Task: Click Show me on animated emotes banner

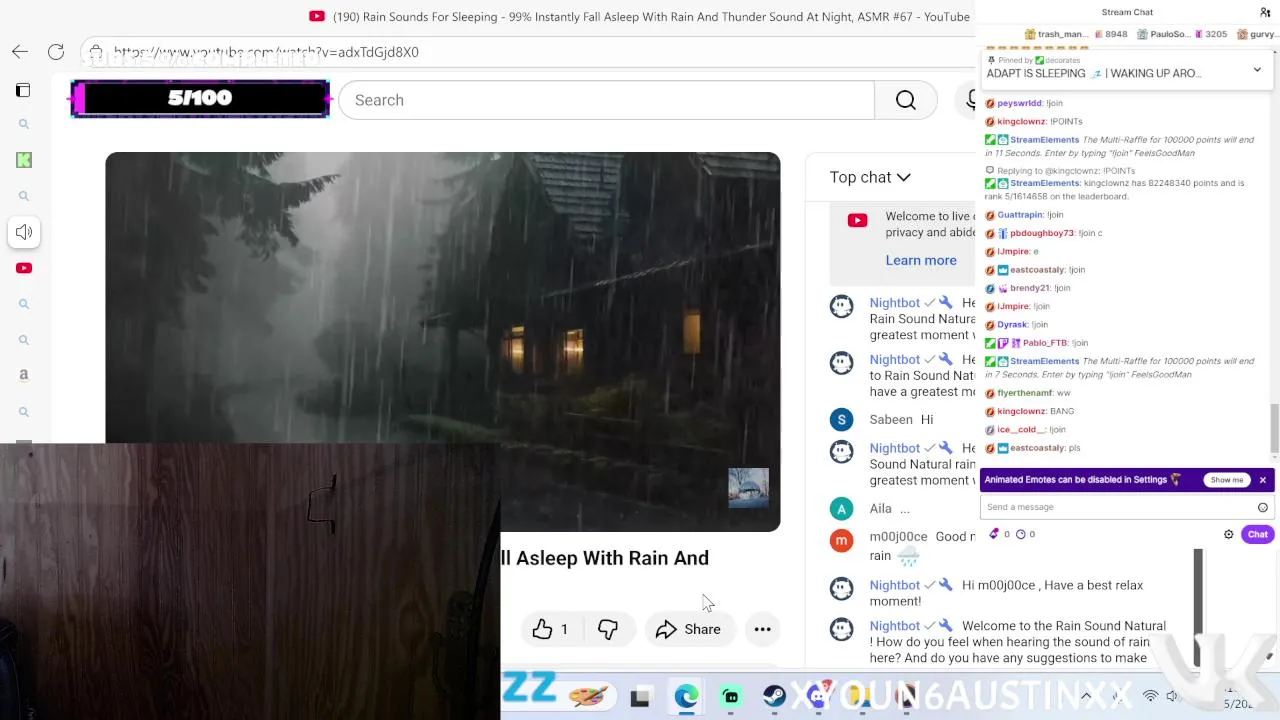Action: point(1226,480)
